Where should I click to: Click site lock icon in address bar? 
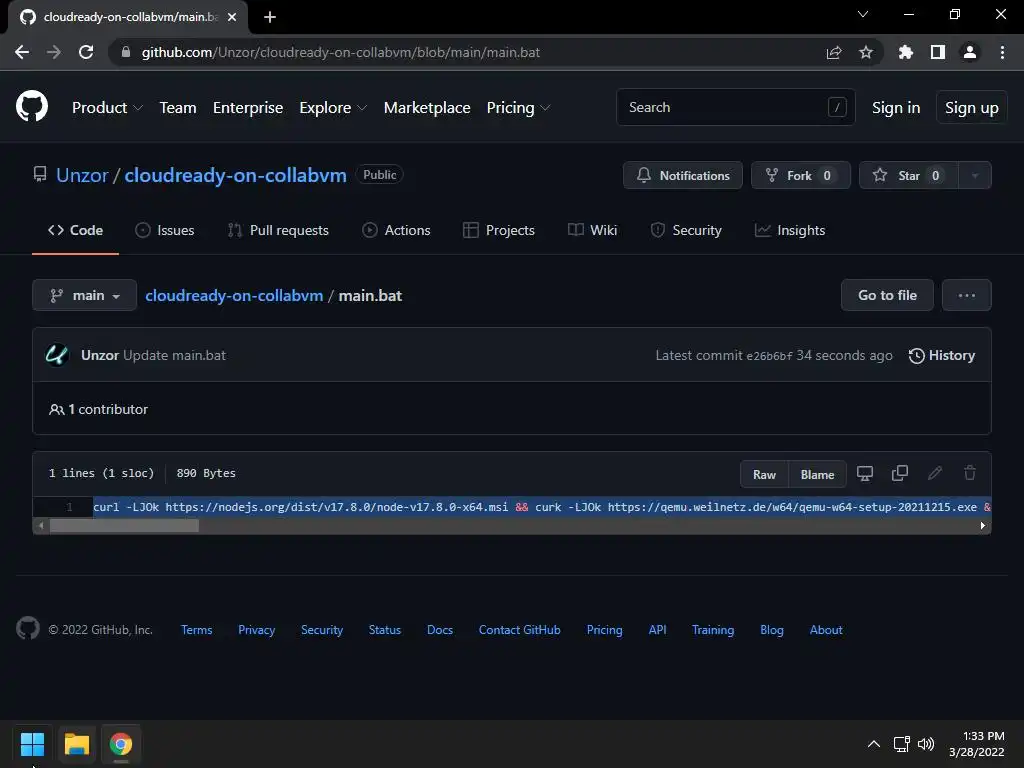pyautogui.click(x=126, y=52)
